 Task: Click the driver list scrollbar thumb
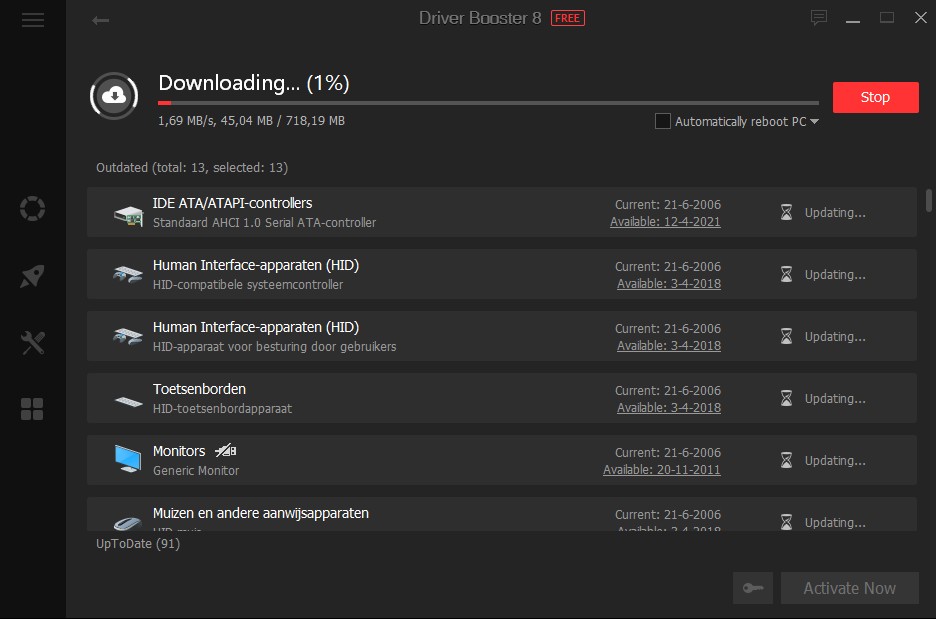coord(928,200)
